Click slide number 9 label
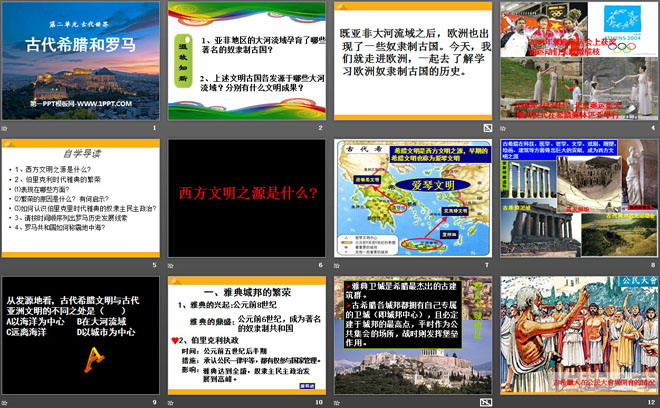 154,402
